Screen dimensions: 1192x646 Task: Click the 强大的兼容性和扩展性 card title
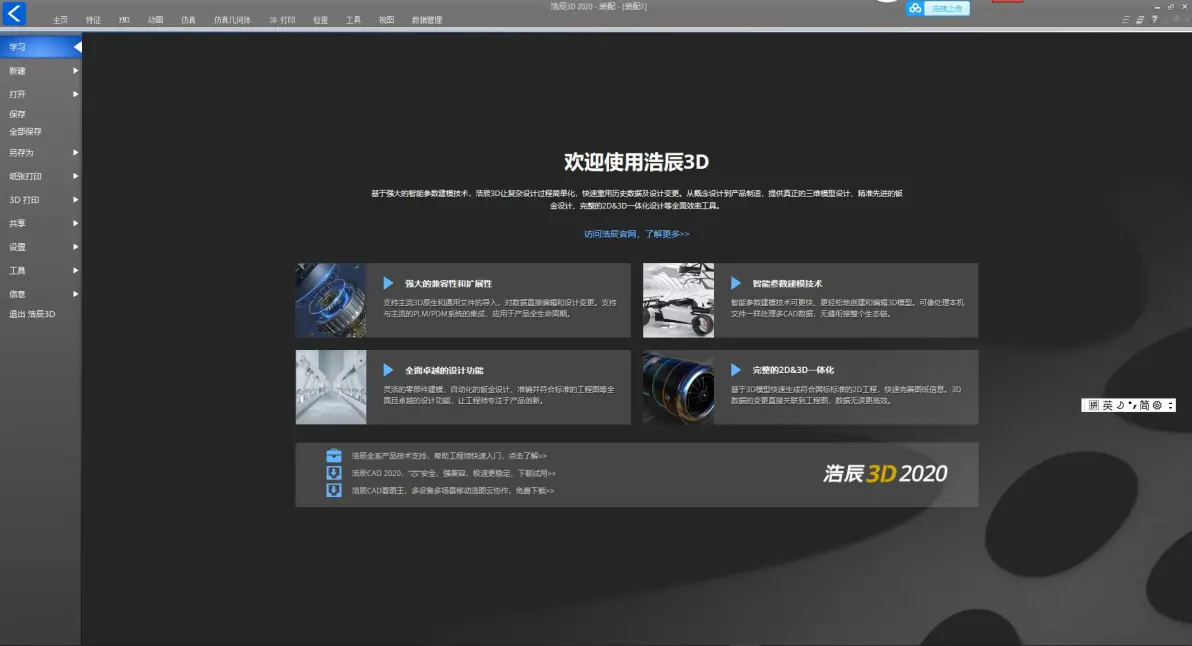tap(449, 283)
